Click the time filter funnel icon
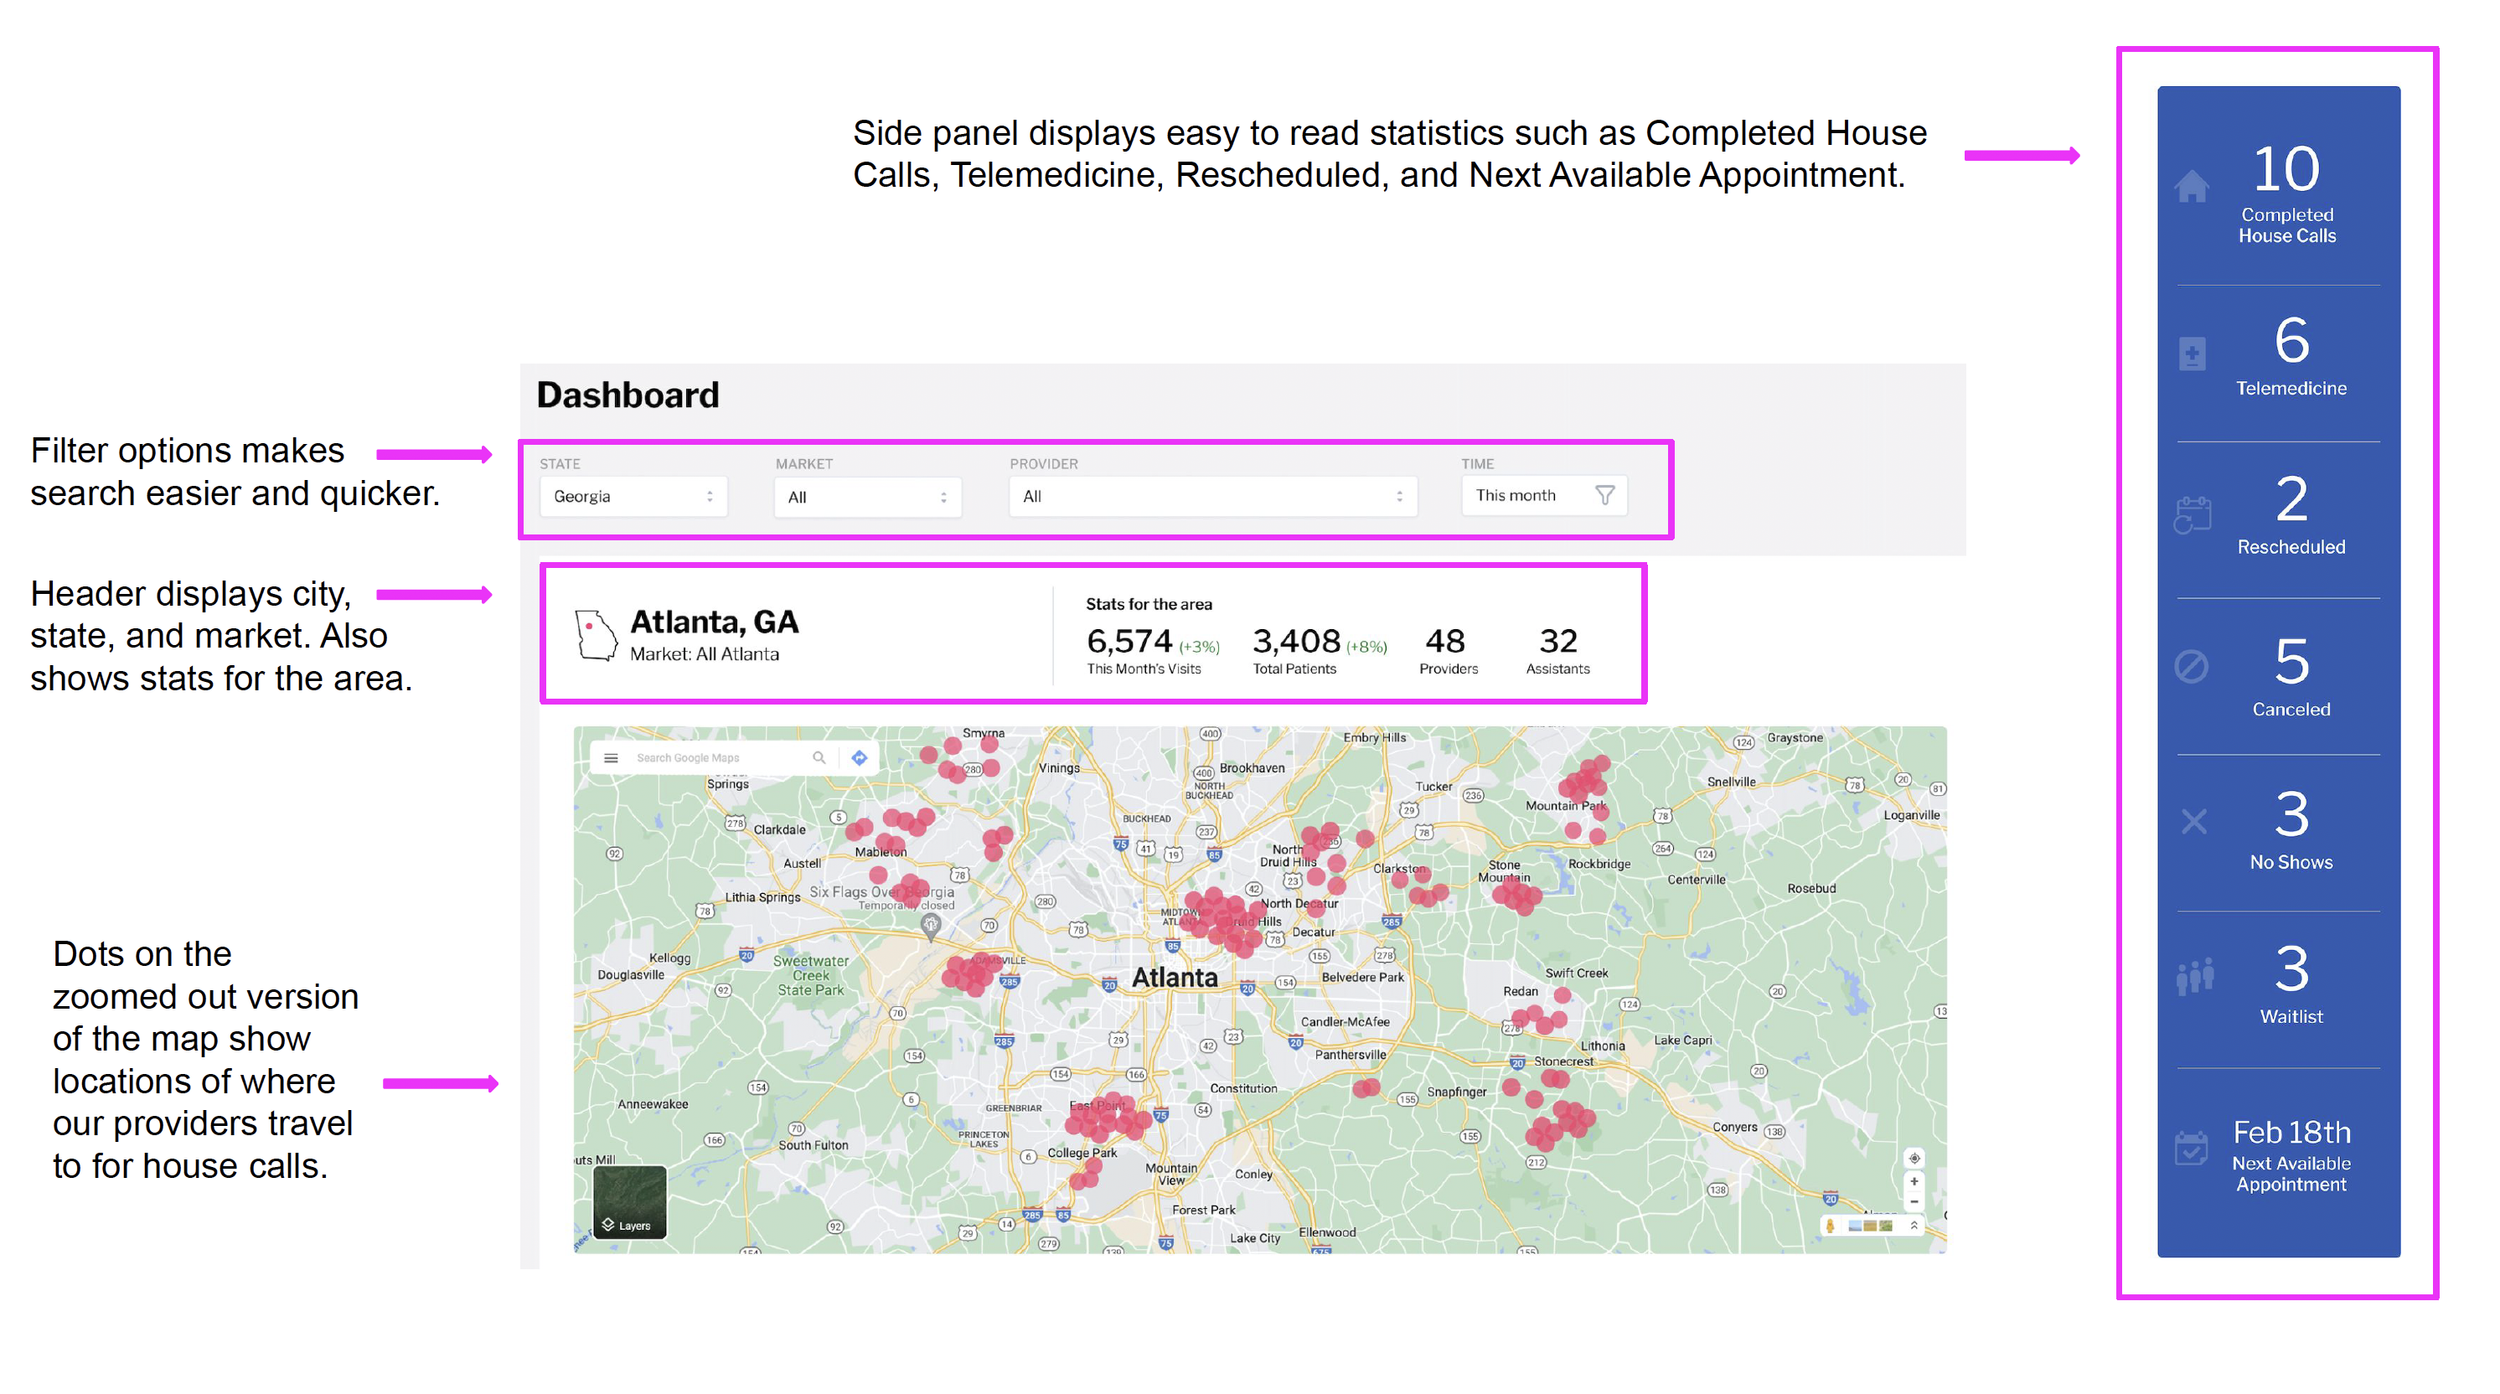The width and height of the screenshot is (2500, 1394). (x=1605, y=495)
